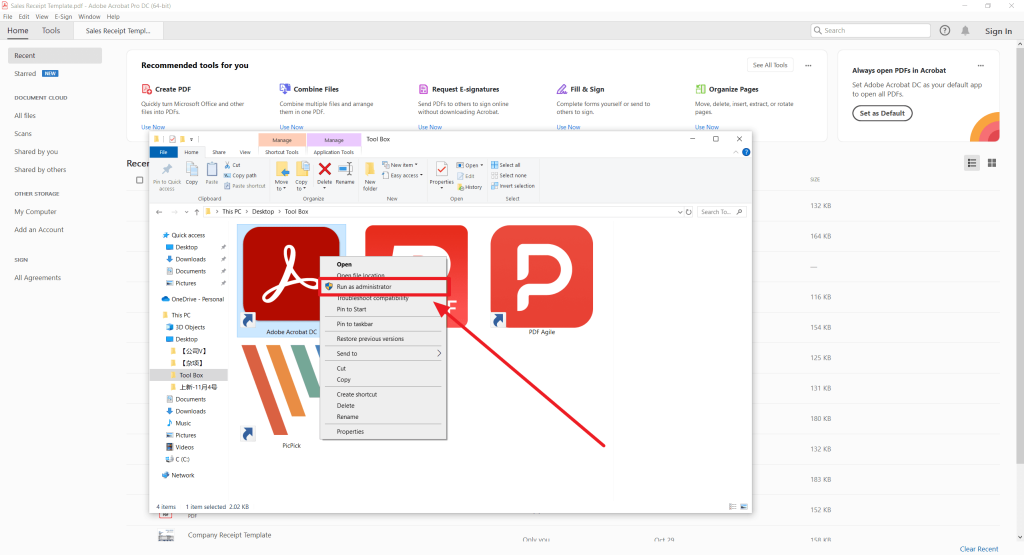Open the Explorer Share tab
The height and width of the screenshot is (555, 1024).
point(219,152)
